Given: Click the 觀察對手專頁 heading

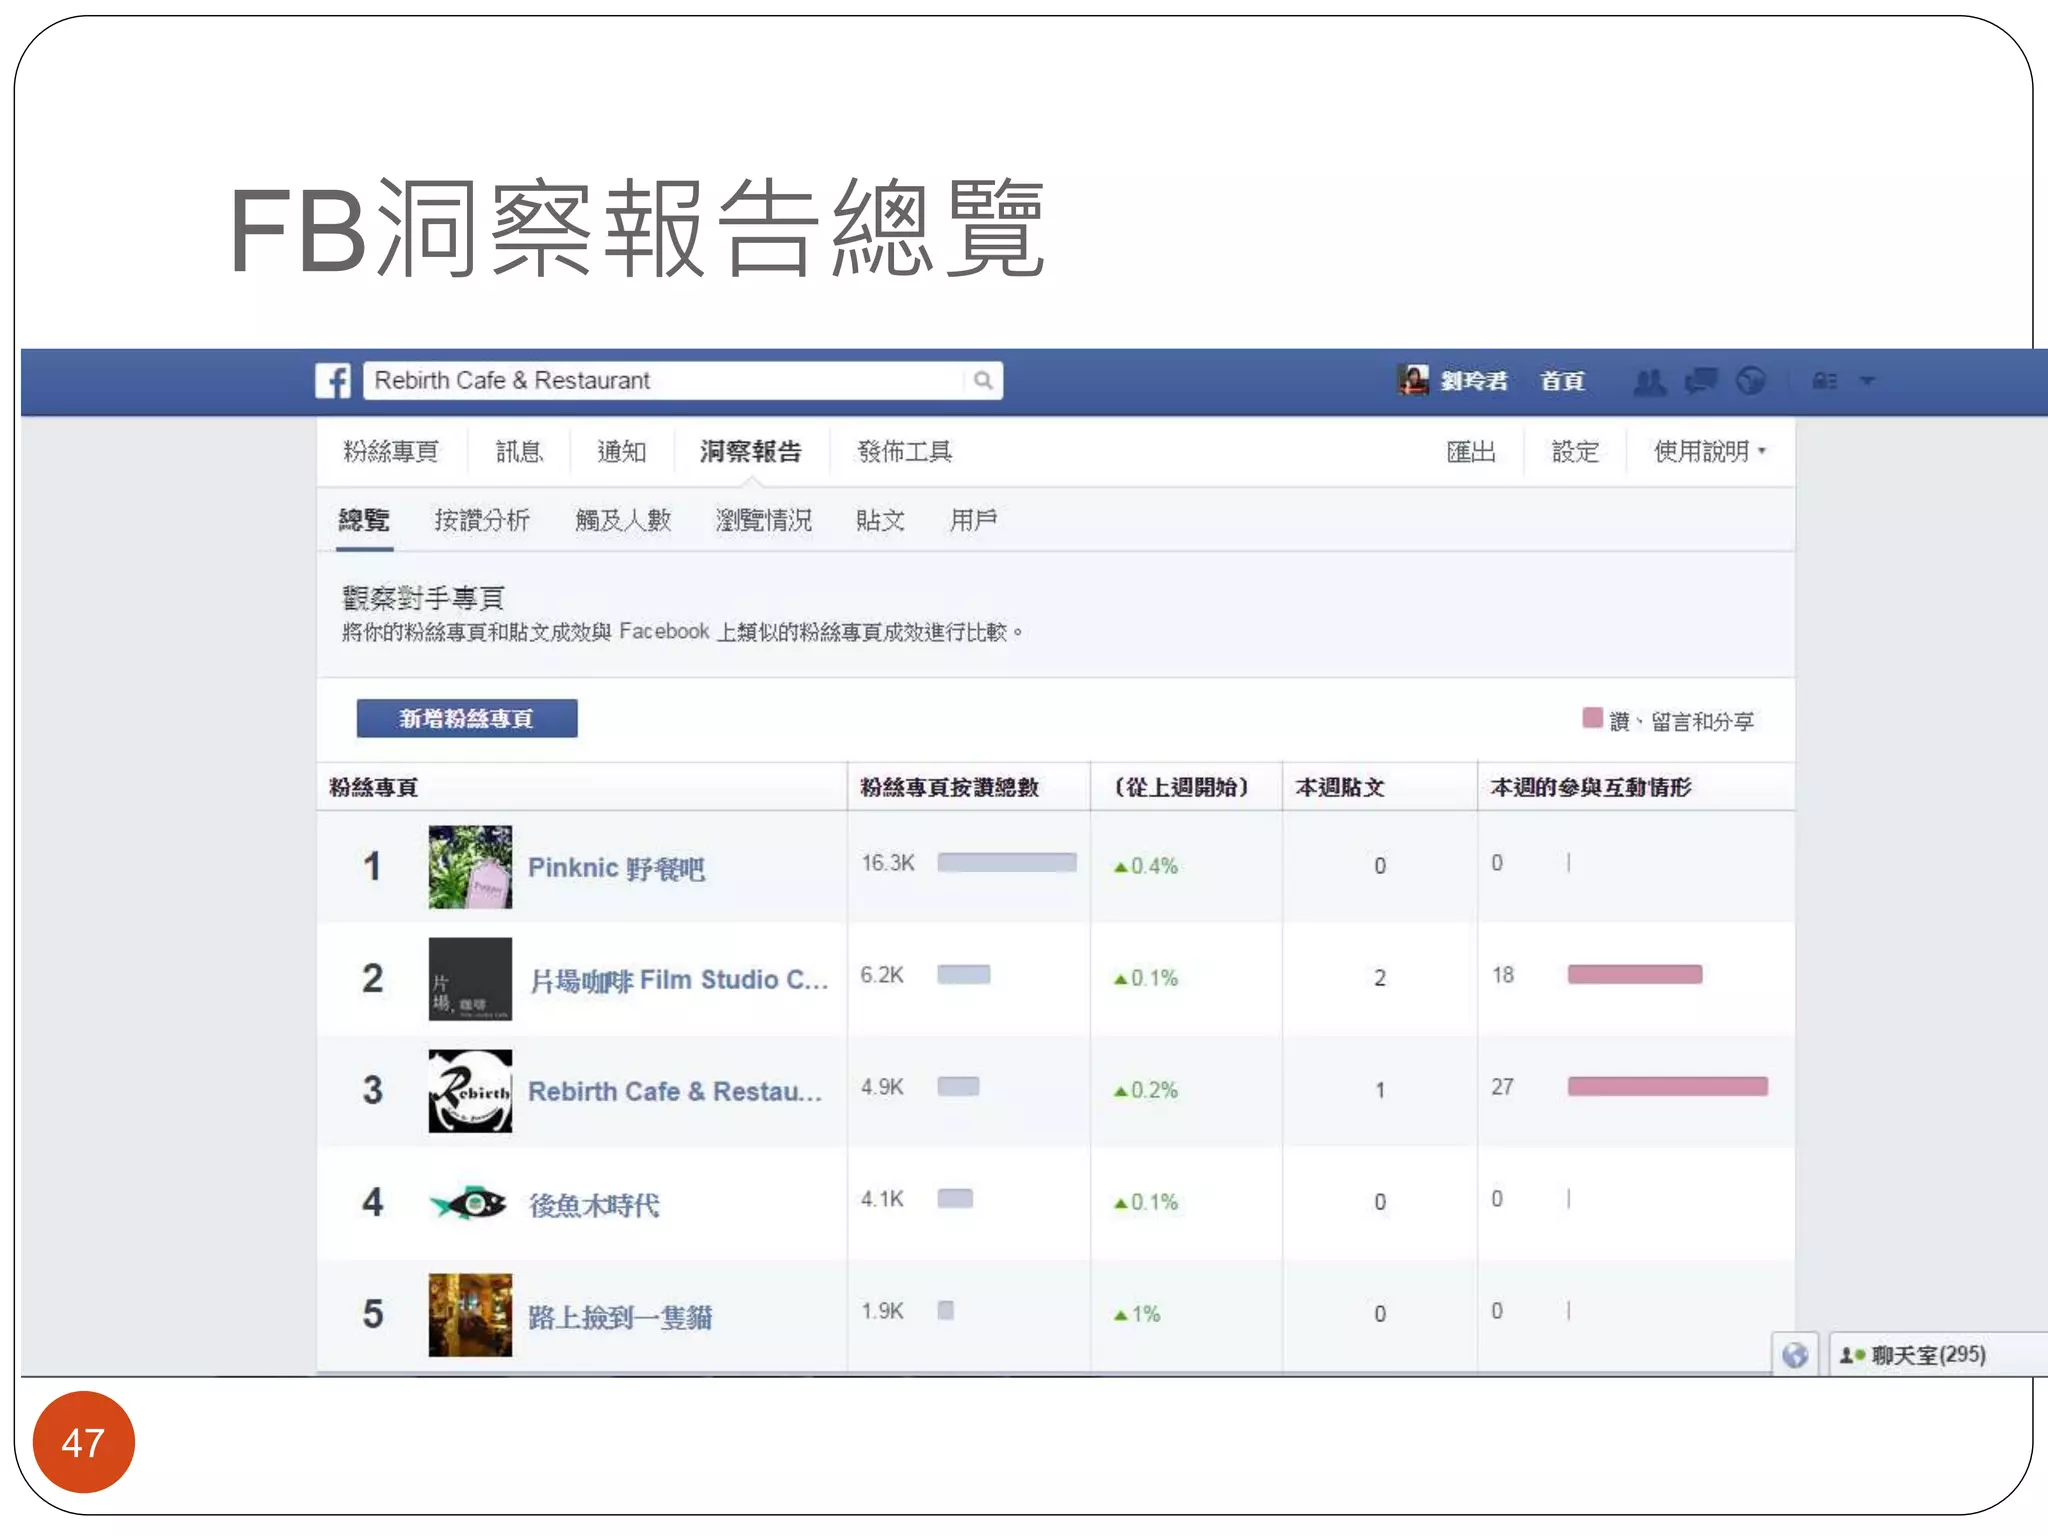Looking at the screenshot, I should [423, 598].
